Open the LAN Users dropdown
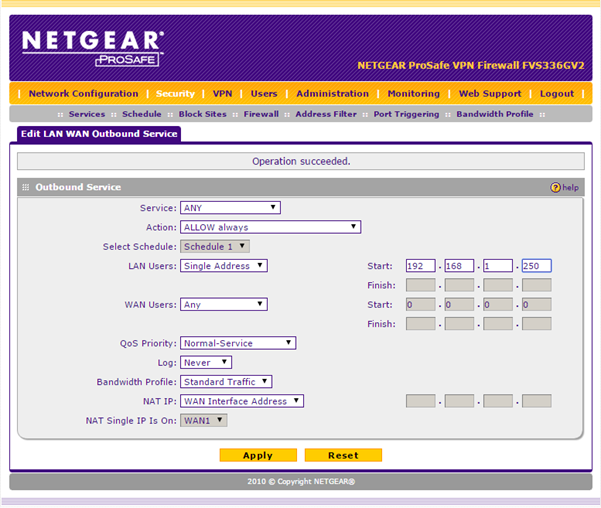601x508 pixels. [x=224, y=266]
